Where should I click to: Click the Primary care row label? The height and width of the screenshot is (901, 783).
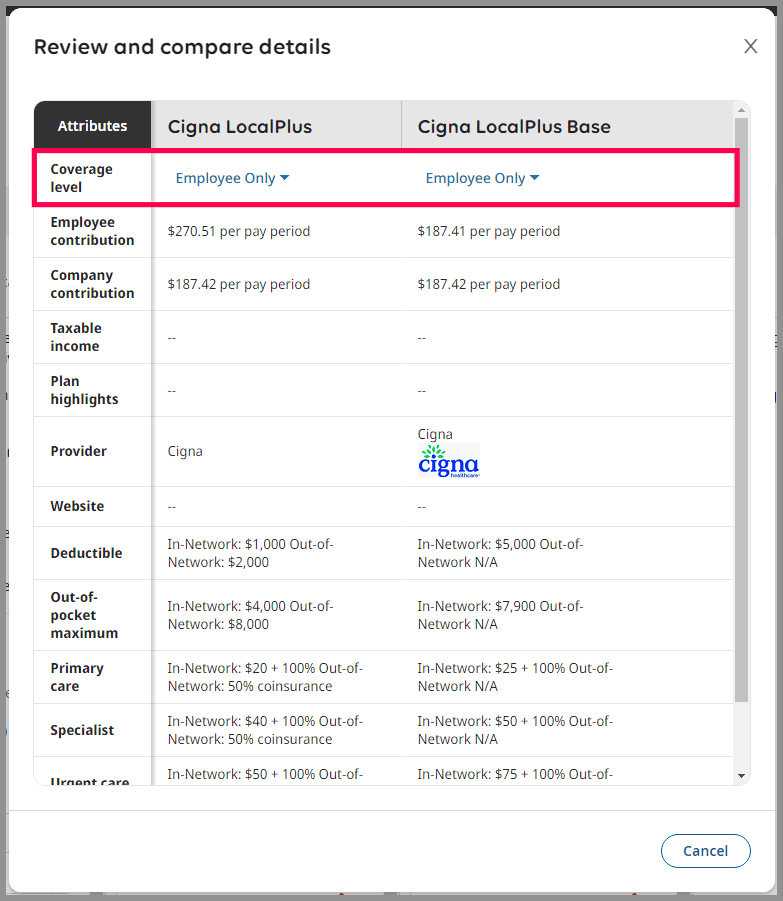[77, 677]
